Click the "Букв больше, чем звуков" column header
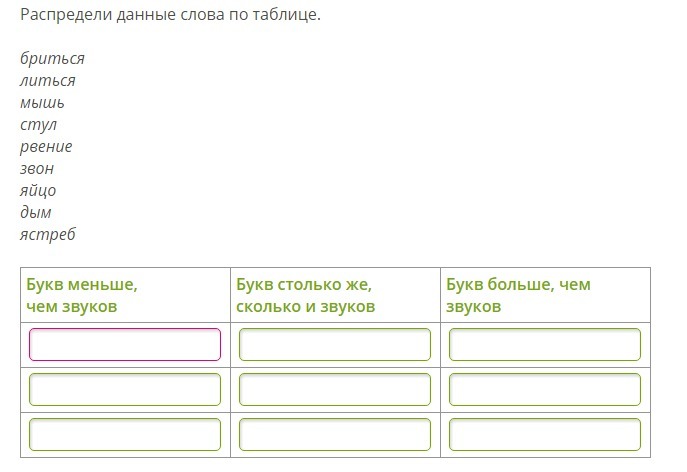 519,295
